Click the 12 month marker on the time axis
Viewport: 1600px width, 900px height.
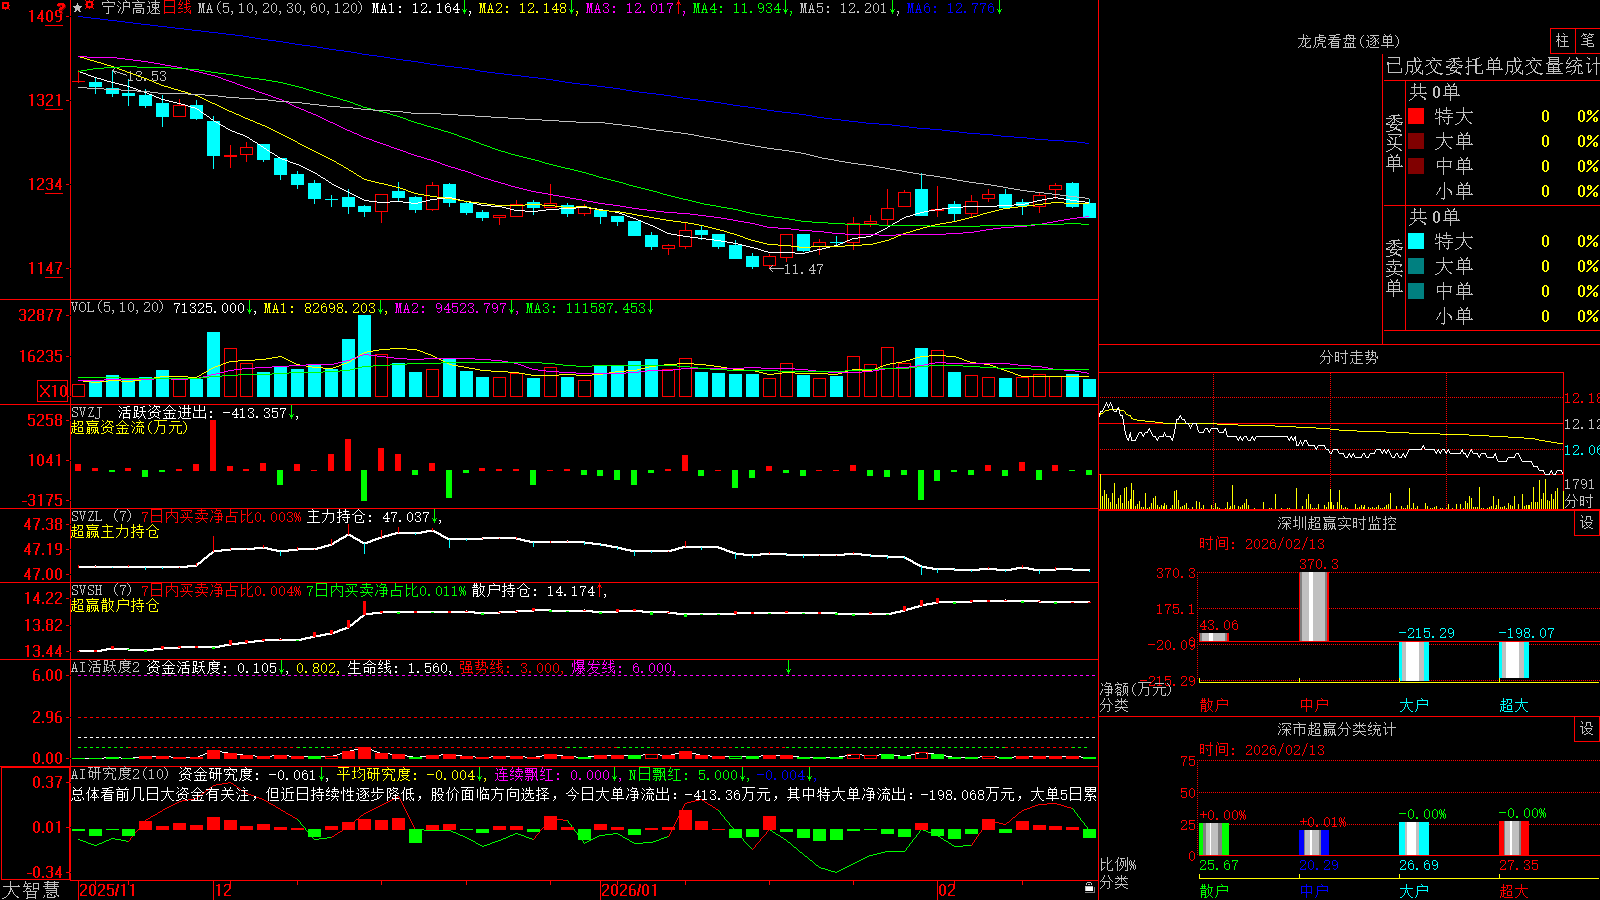pyautogui.click(x=224, y=890)
